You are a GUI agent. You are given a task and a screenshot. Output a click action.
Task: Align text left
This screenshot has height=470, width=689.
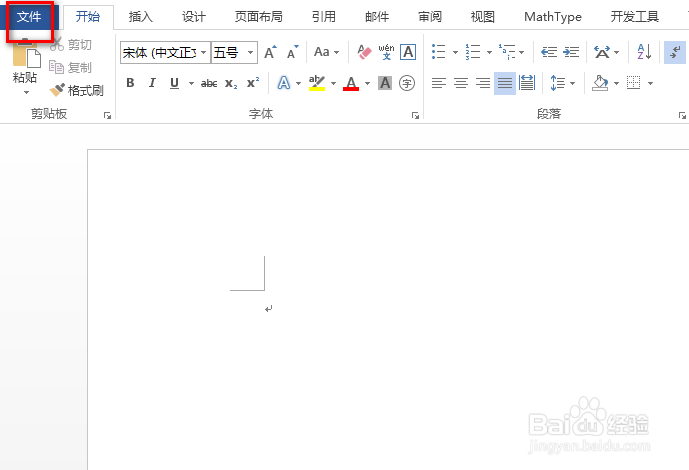(x=439, y=83)
